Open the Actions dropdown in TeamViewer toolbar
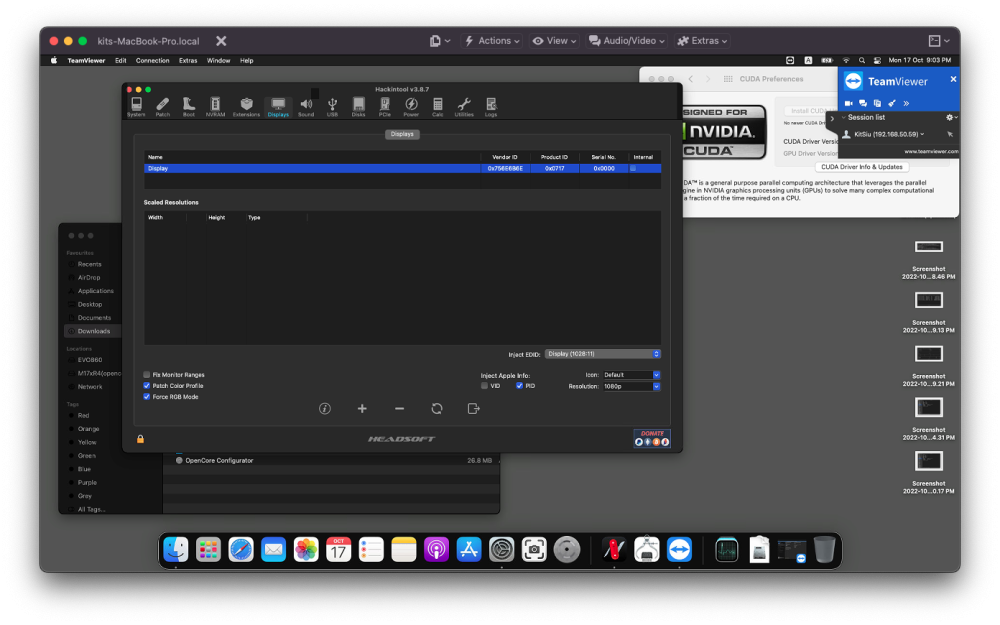Image resolution: width=1000 pixels, height=625 pixels. (x=492, y=41)
